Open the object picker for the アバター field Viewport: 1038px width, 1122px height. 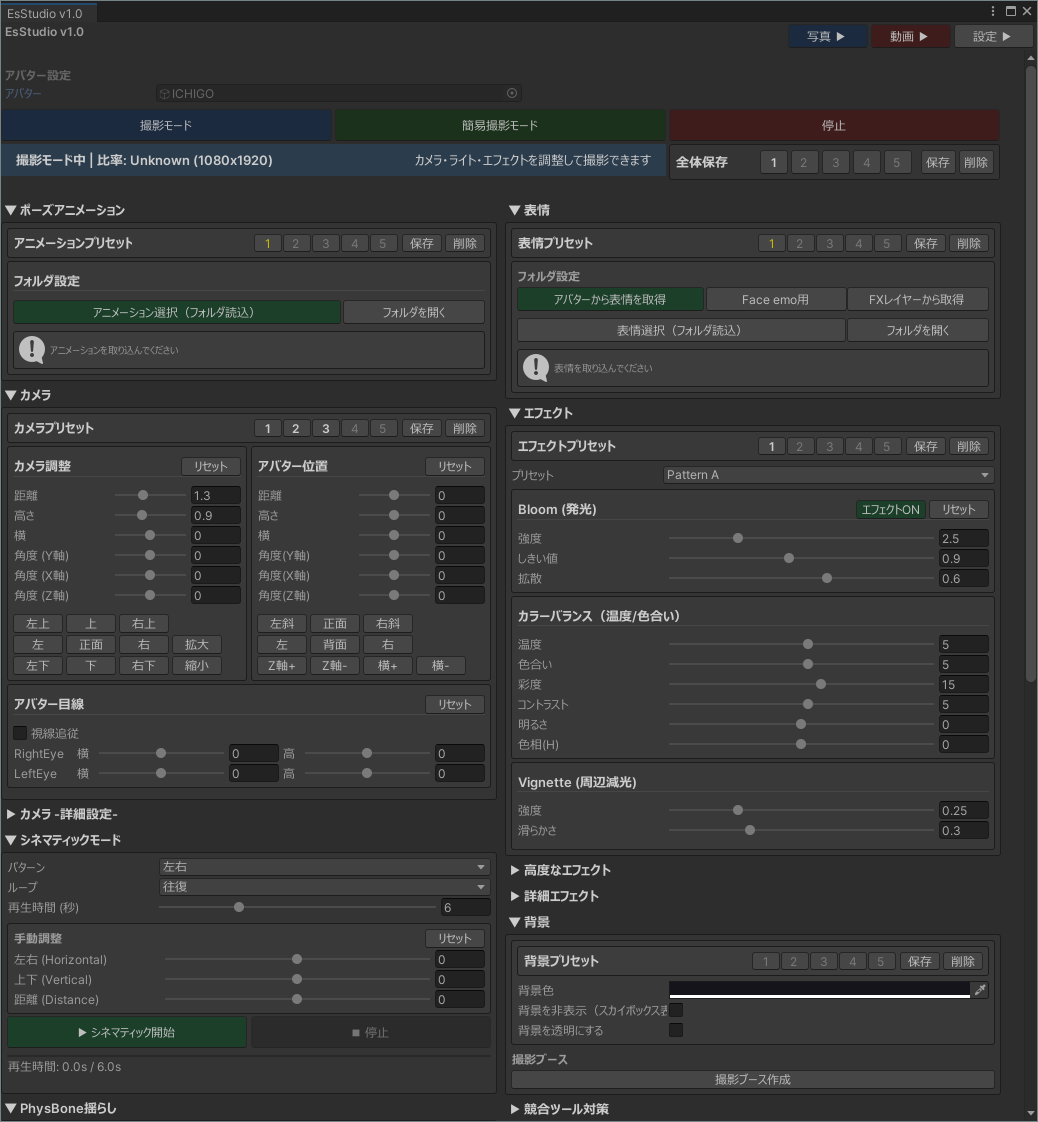[511, 93]
